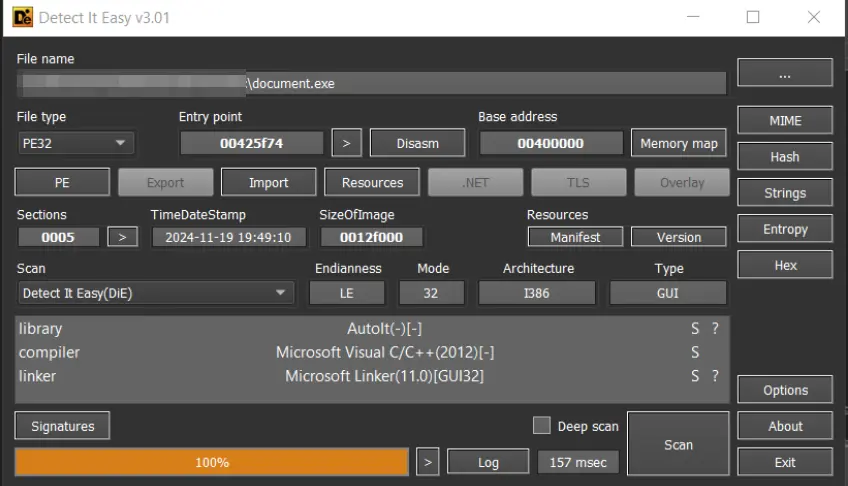This screenshot has width=848, height=486.
Task: Open the Version resource
Action: pyautogui.click(x=679, y=237)
